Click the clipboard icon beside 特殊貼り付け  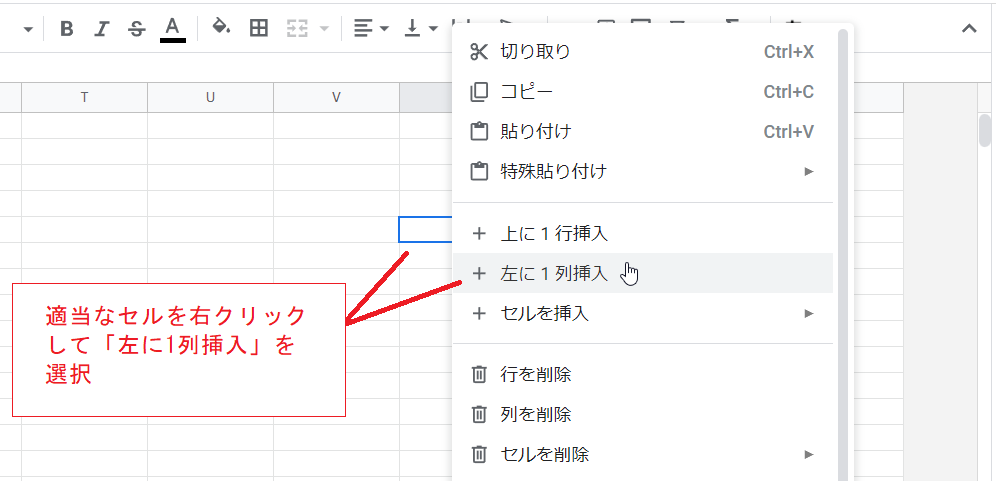coord(479,172)
